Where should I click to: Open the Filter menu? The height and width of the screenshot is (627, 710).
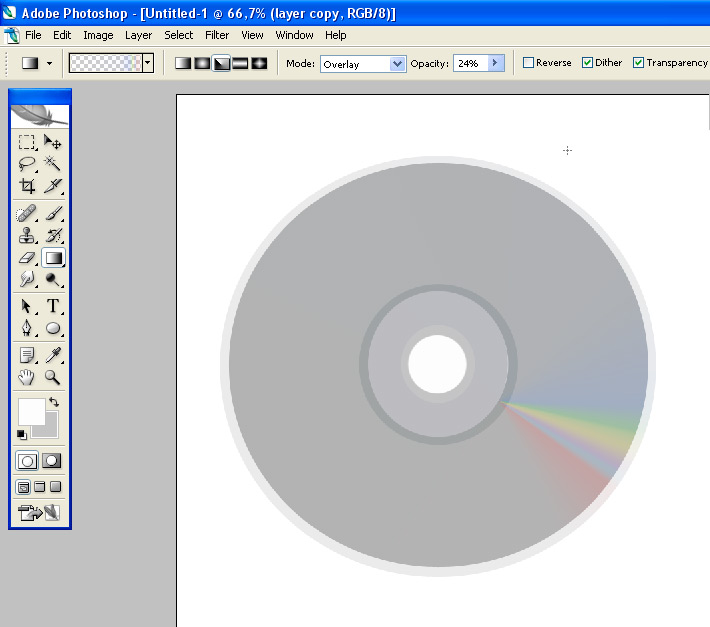click(x=217, y=35)
